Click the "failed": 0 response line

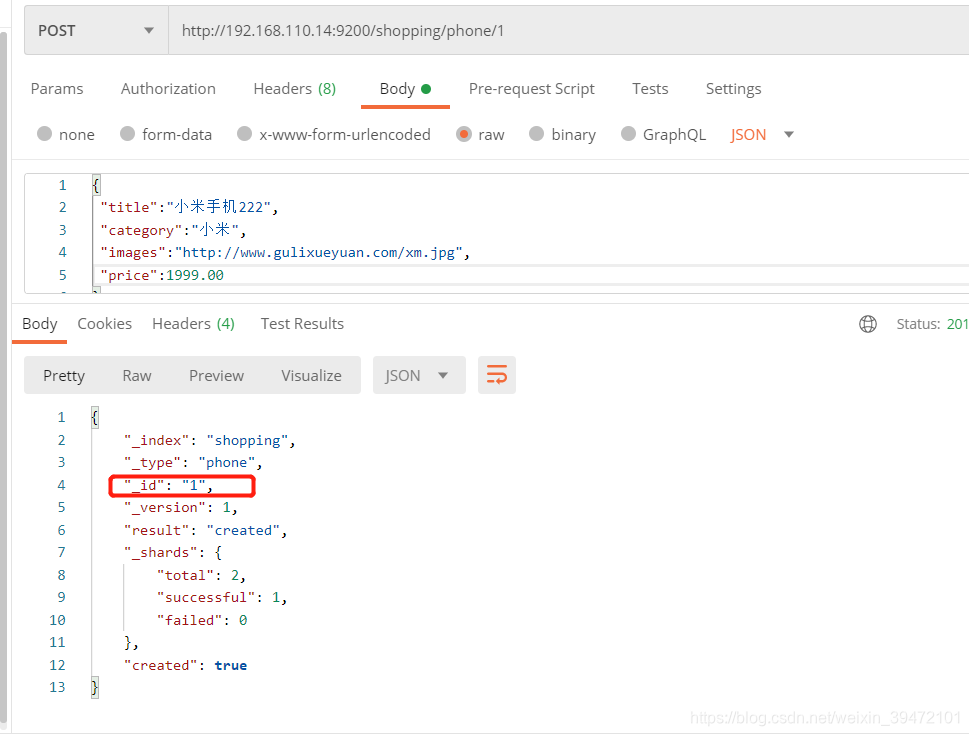click(202, 620)
